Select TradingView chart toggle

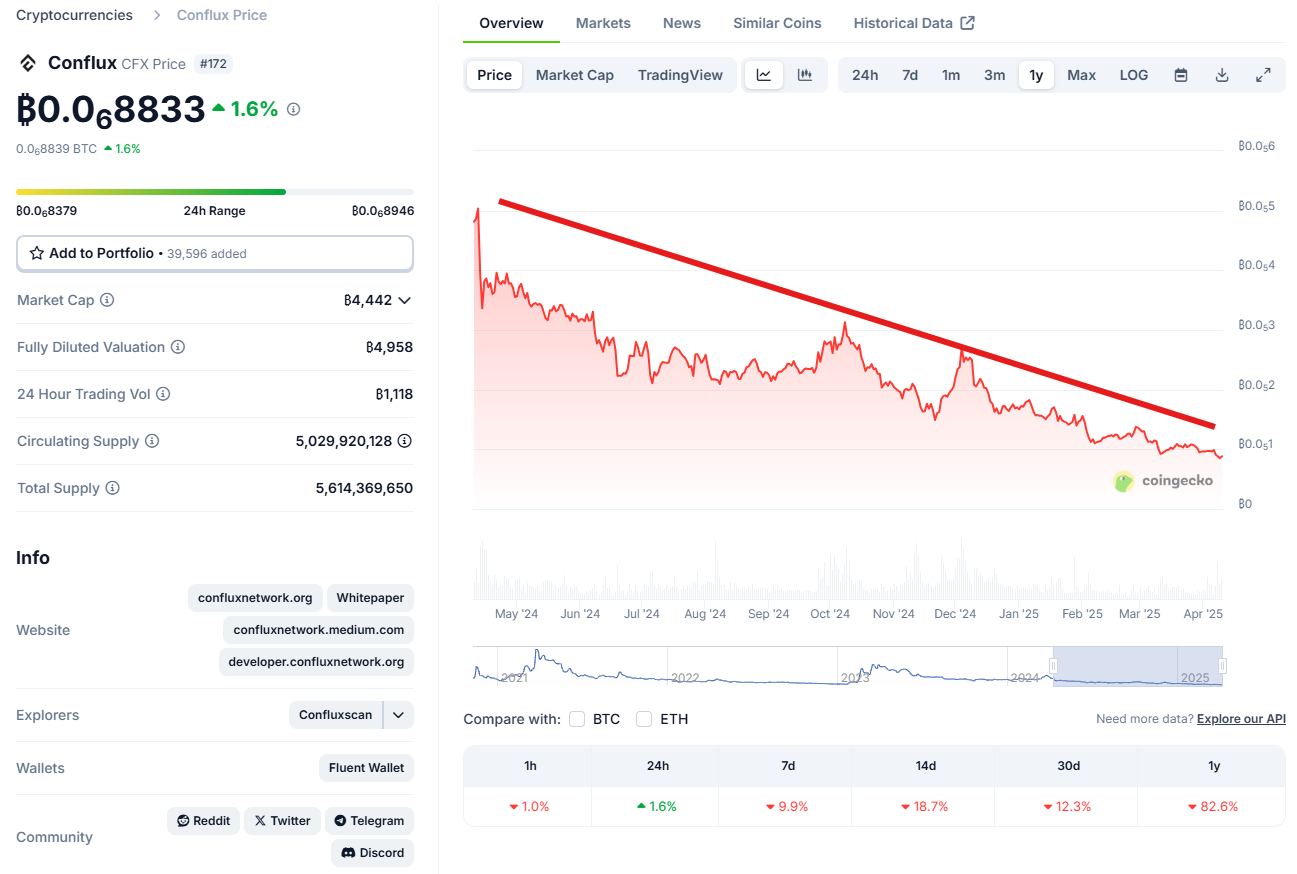pos(680,75)
